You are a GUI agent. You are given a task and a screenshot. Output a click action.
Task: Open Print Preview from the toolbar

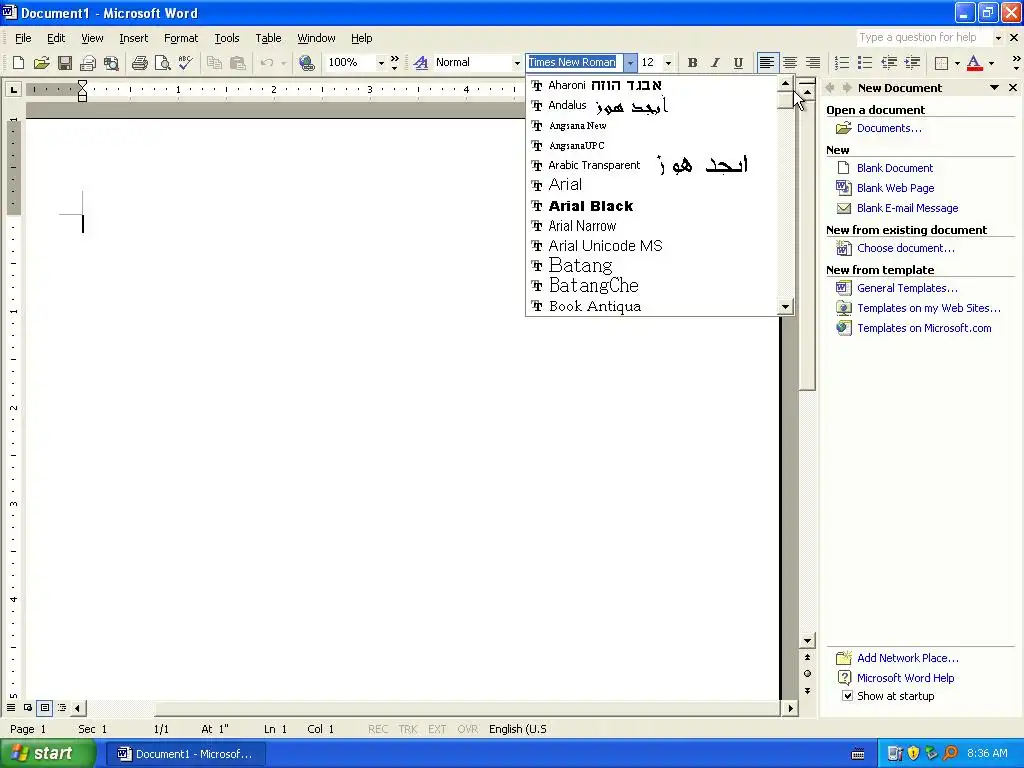click(x=163, y=63)
